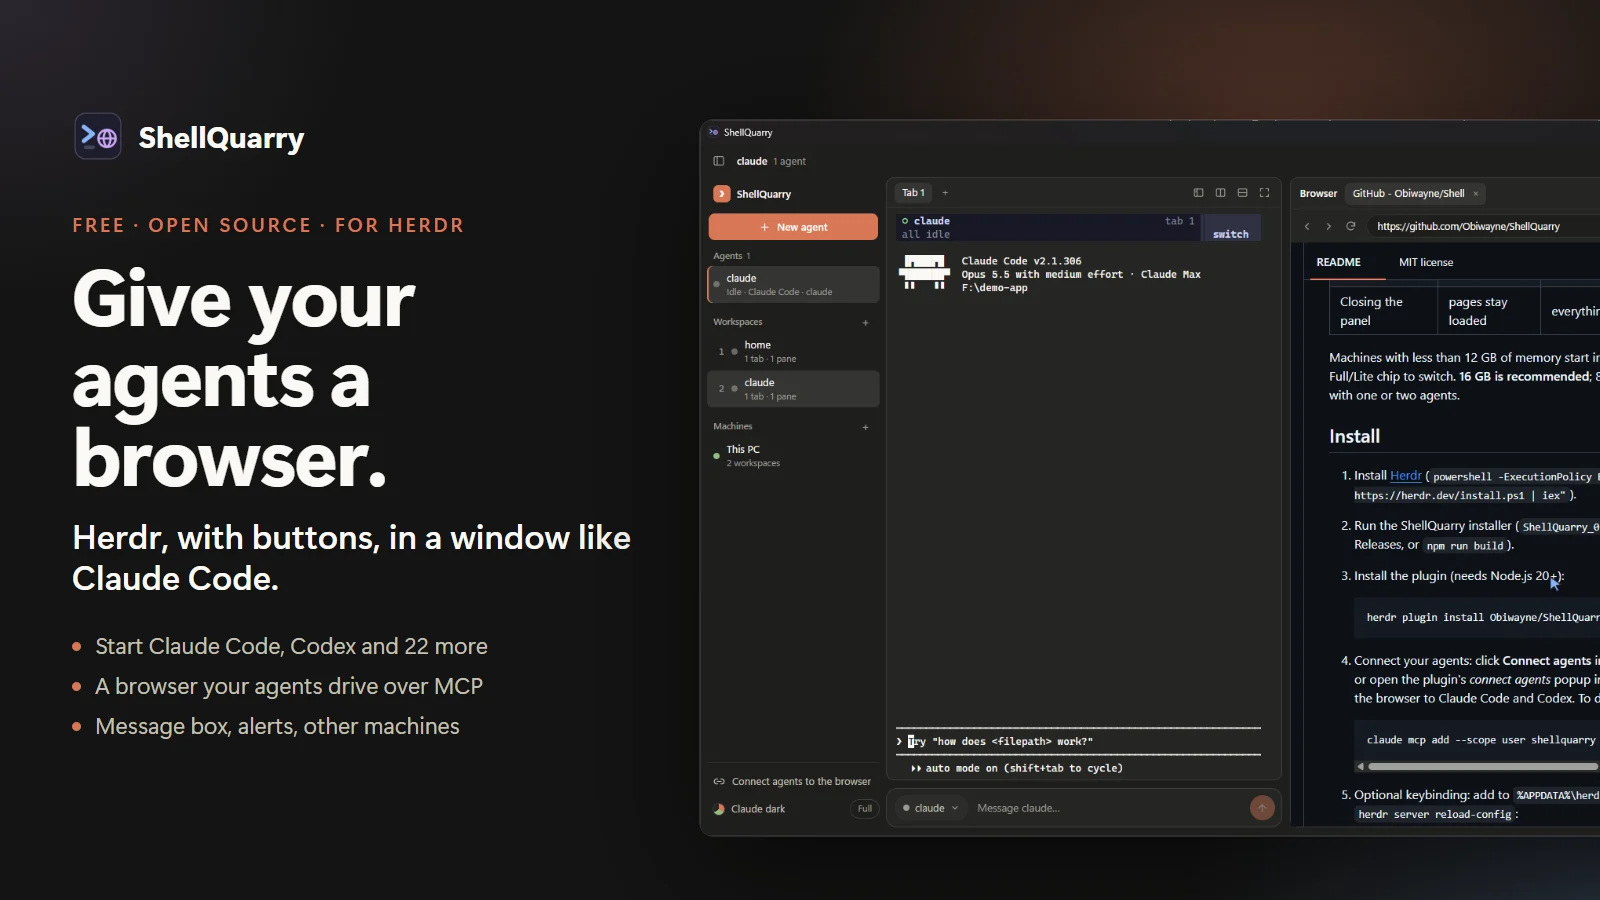Open the claude agent selector dropdown
Image resolution: width=1600 pixels, height=900 pixels.
(x=930, y=808)
